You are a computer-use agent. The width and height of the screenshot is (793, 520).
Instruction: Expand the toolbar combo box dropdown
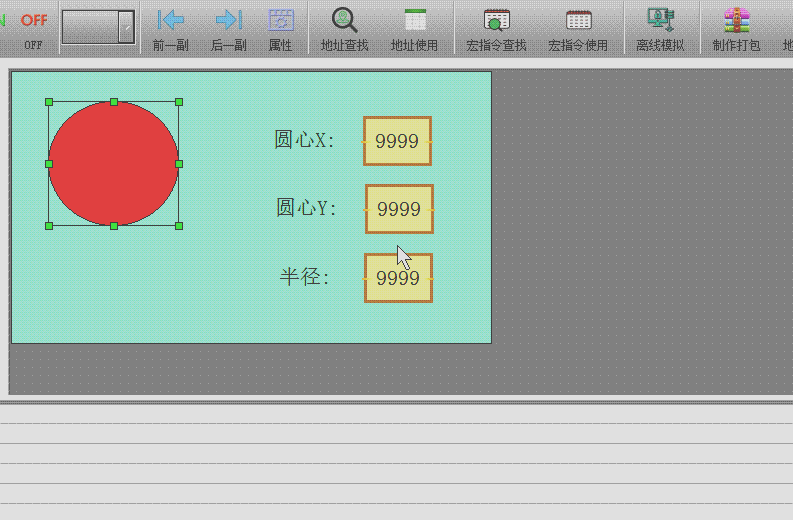[x=126, y=27]
